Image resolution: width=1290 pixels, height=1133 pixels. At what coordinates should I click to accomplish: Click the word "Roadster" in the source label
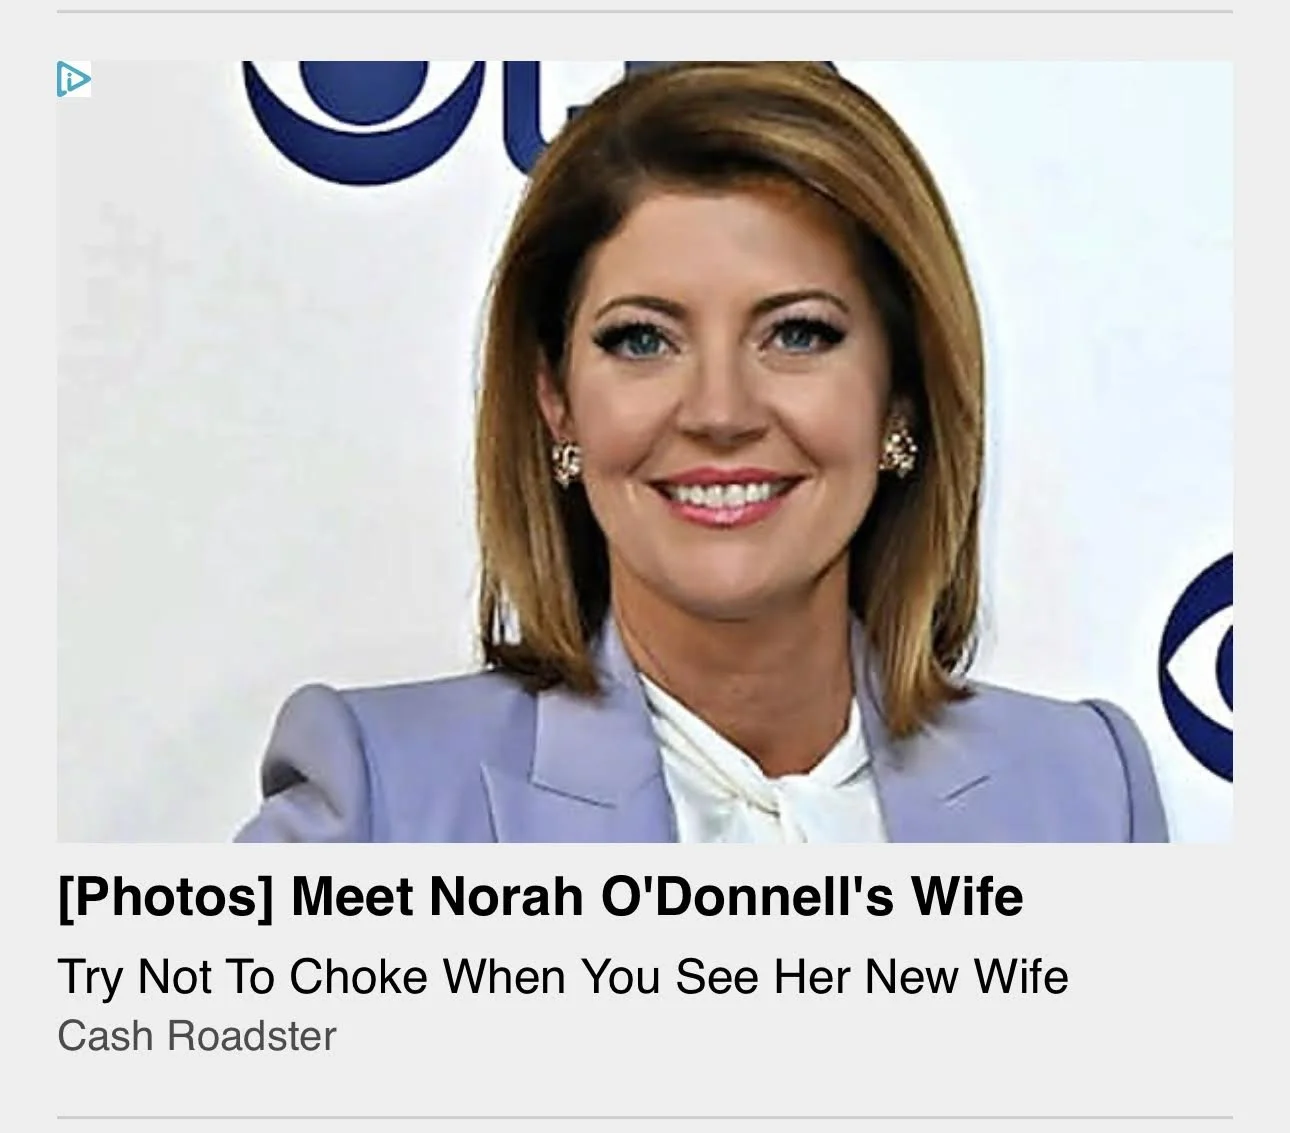(x=252, y=1036)
